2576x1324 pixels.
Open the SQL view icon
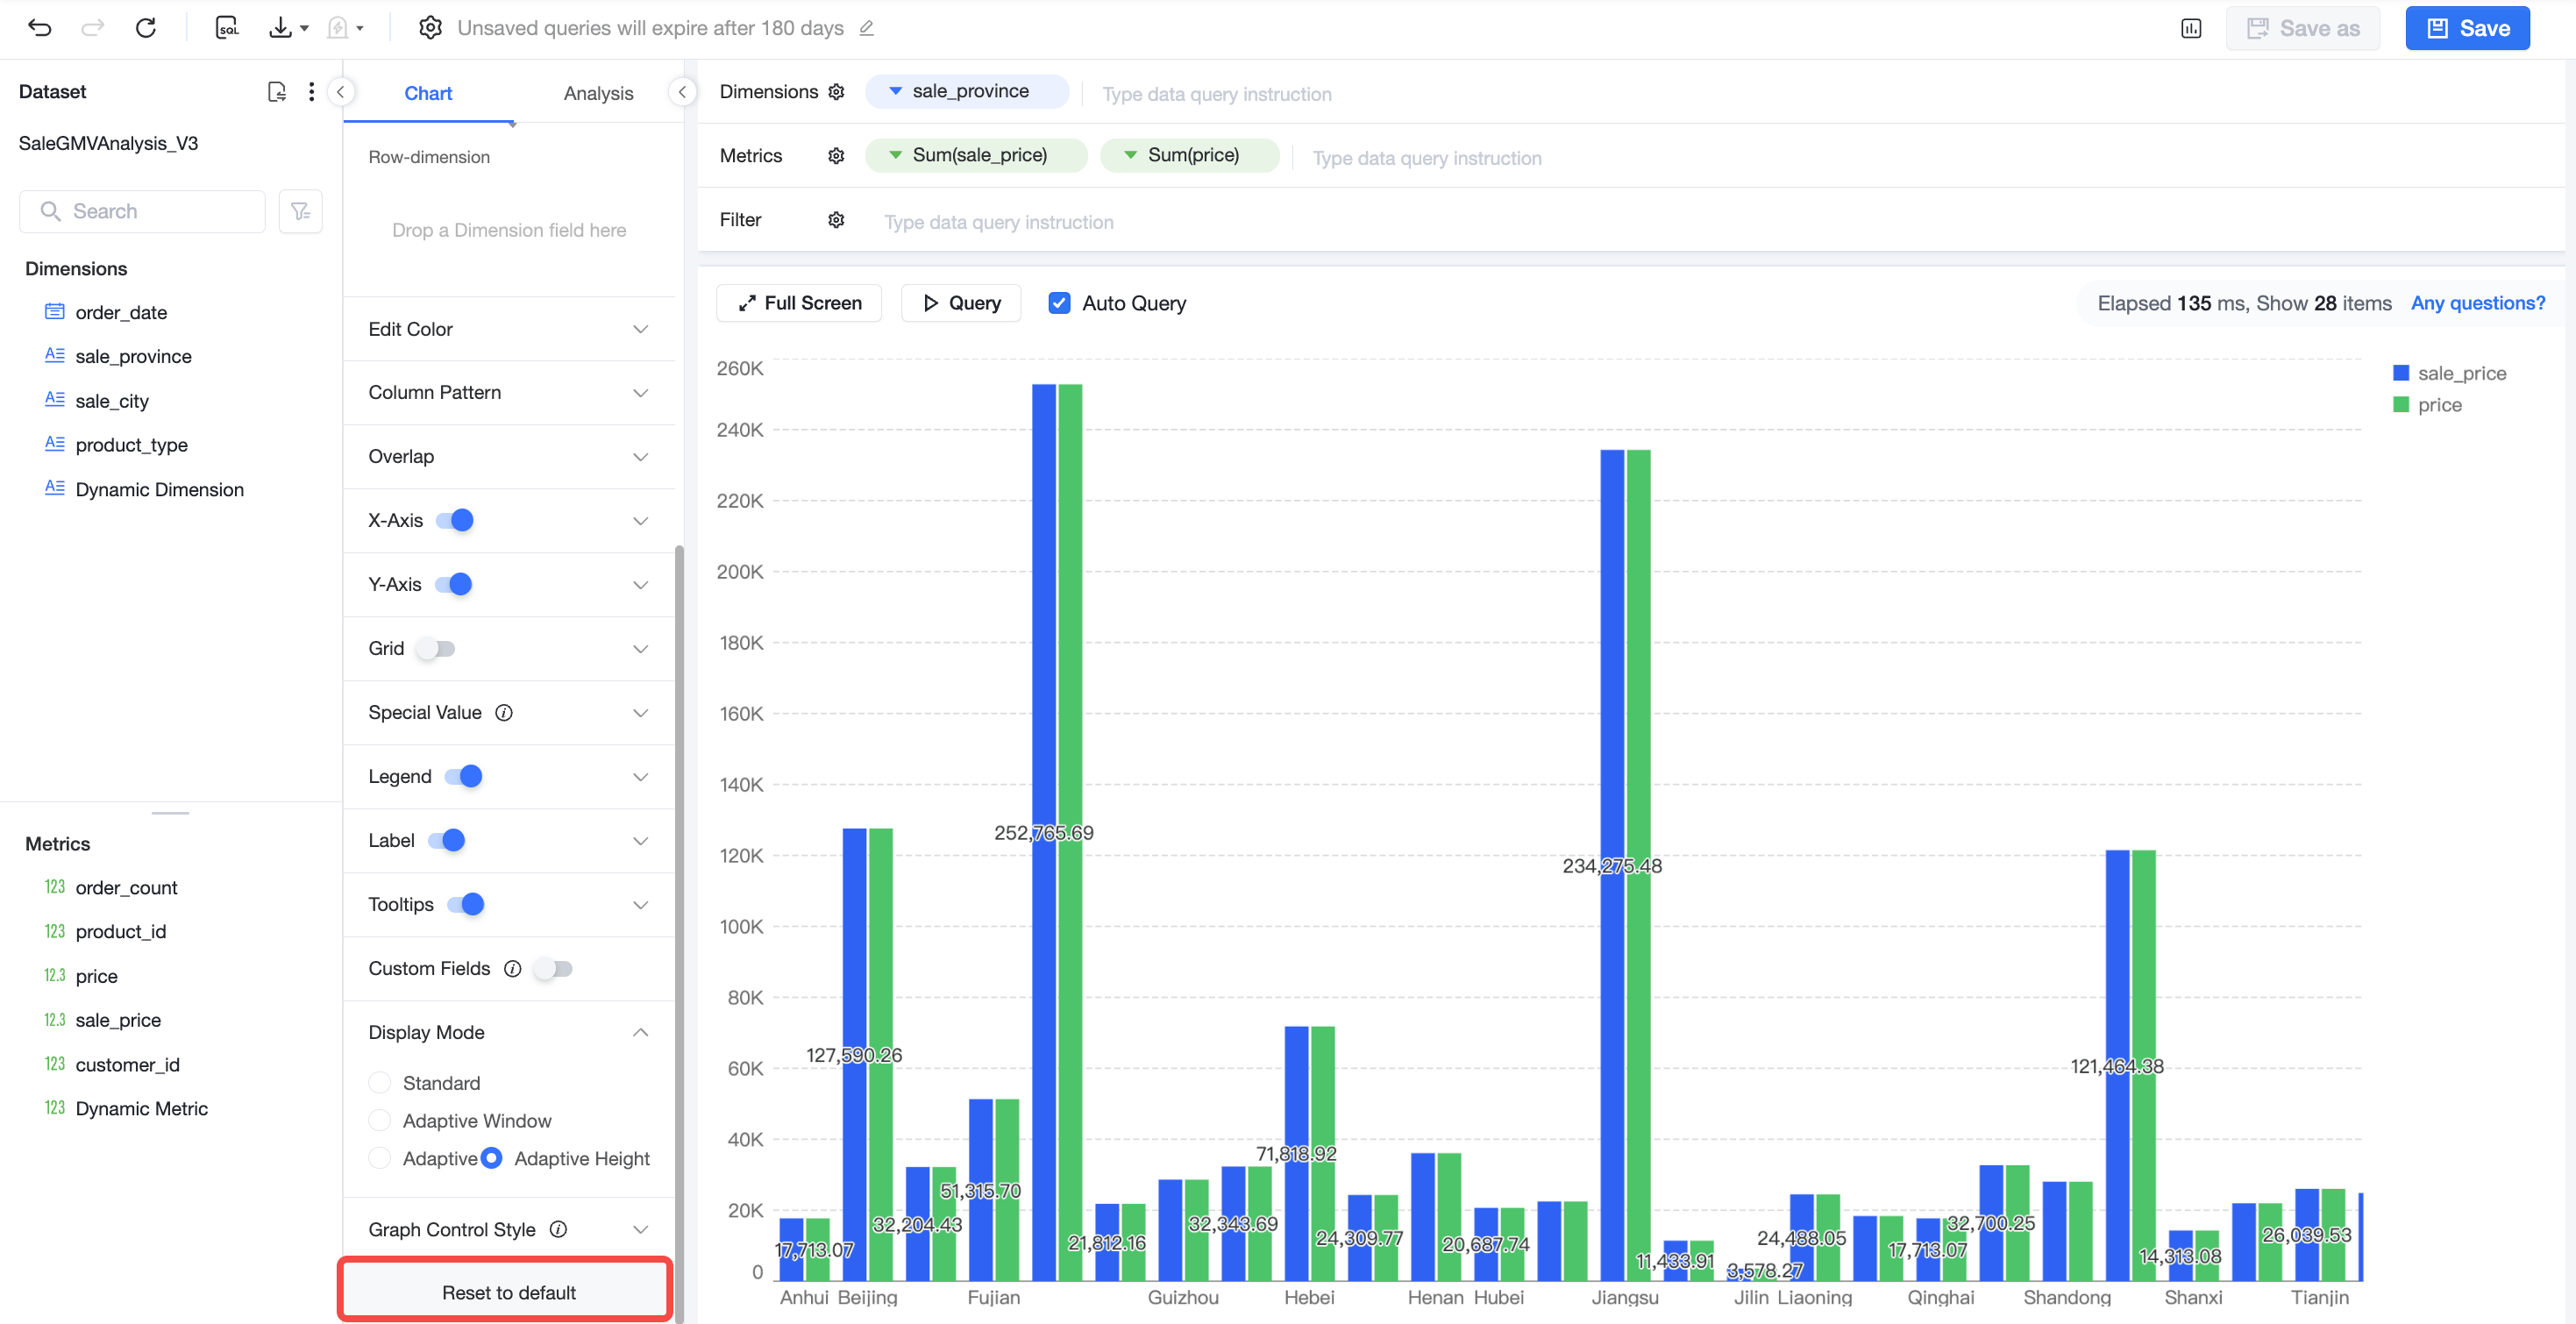pos(227,28)
